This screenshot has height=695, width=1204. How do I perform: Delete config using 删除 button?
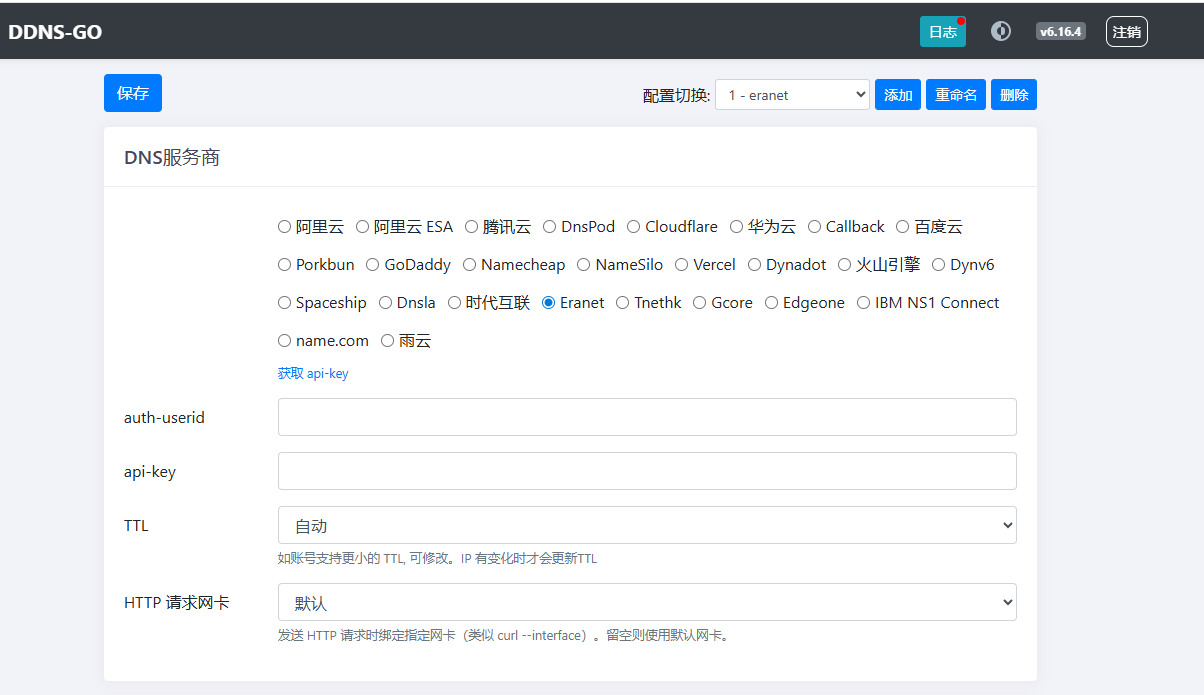(x=1013, y=95)
